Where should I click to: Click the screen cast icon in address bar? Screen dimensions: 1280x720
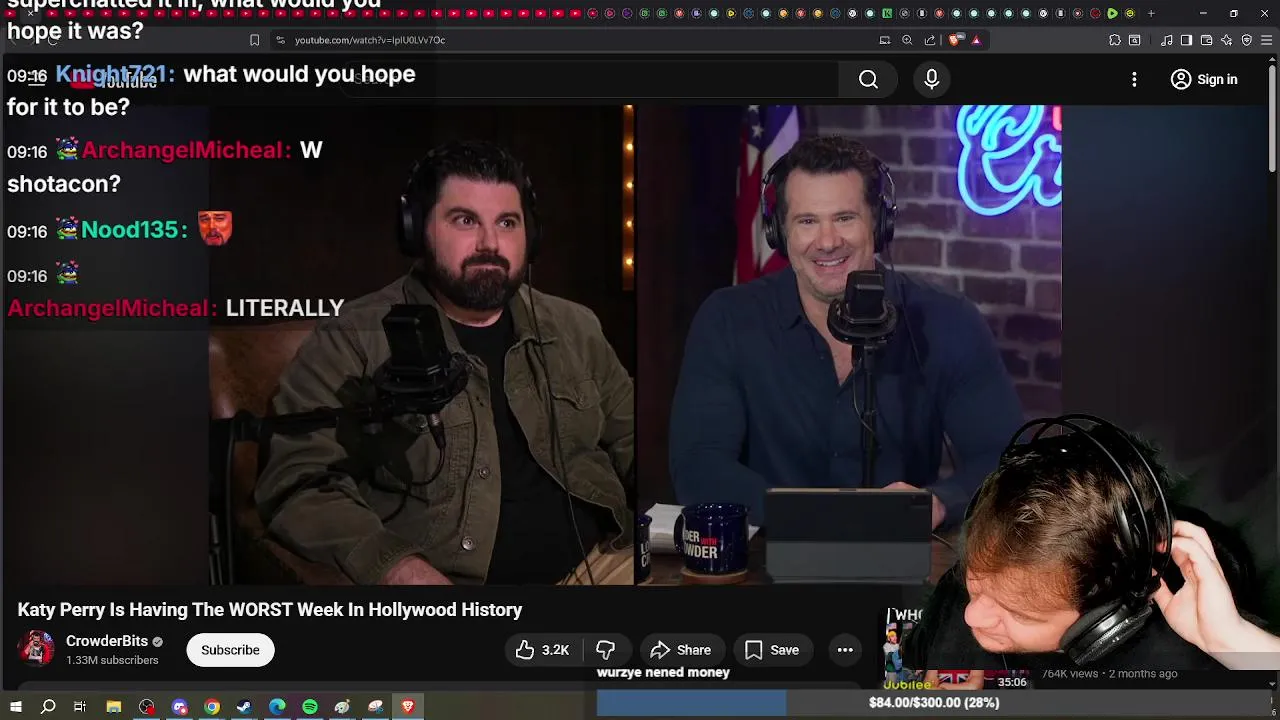(x=885, y=40)
